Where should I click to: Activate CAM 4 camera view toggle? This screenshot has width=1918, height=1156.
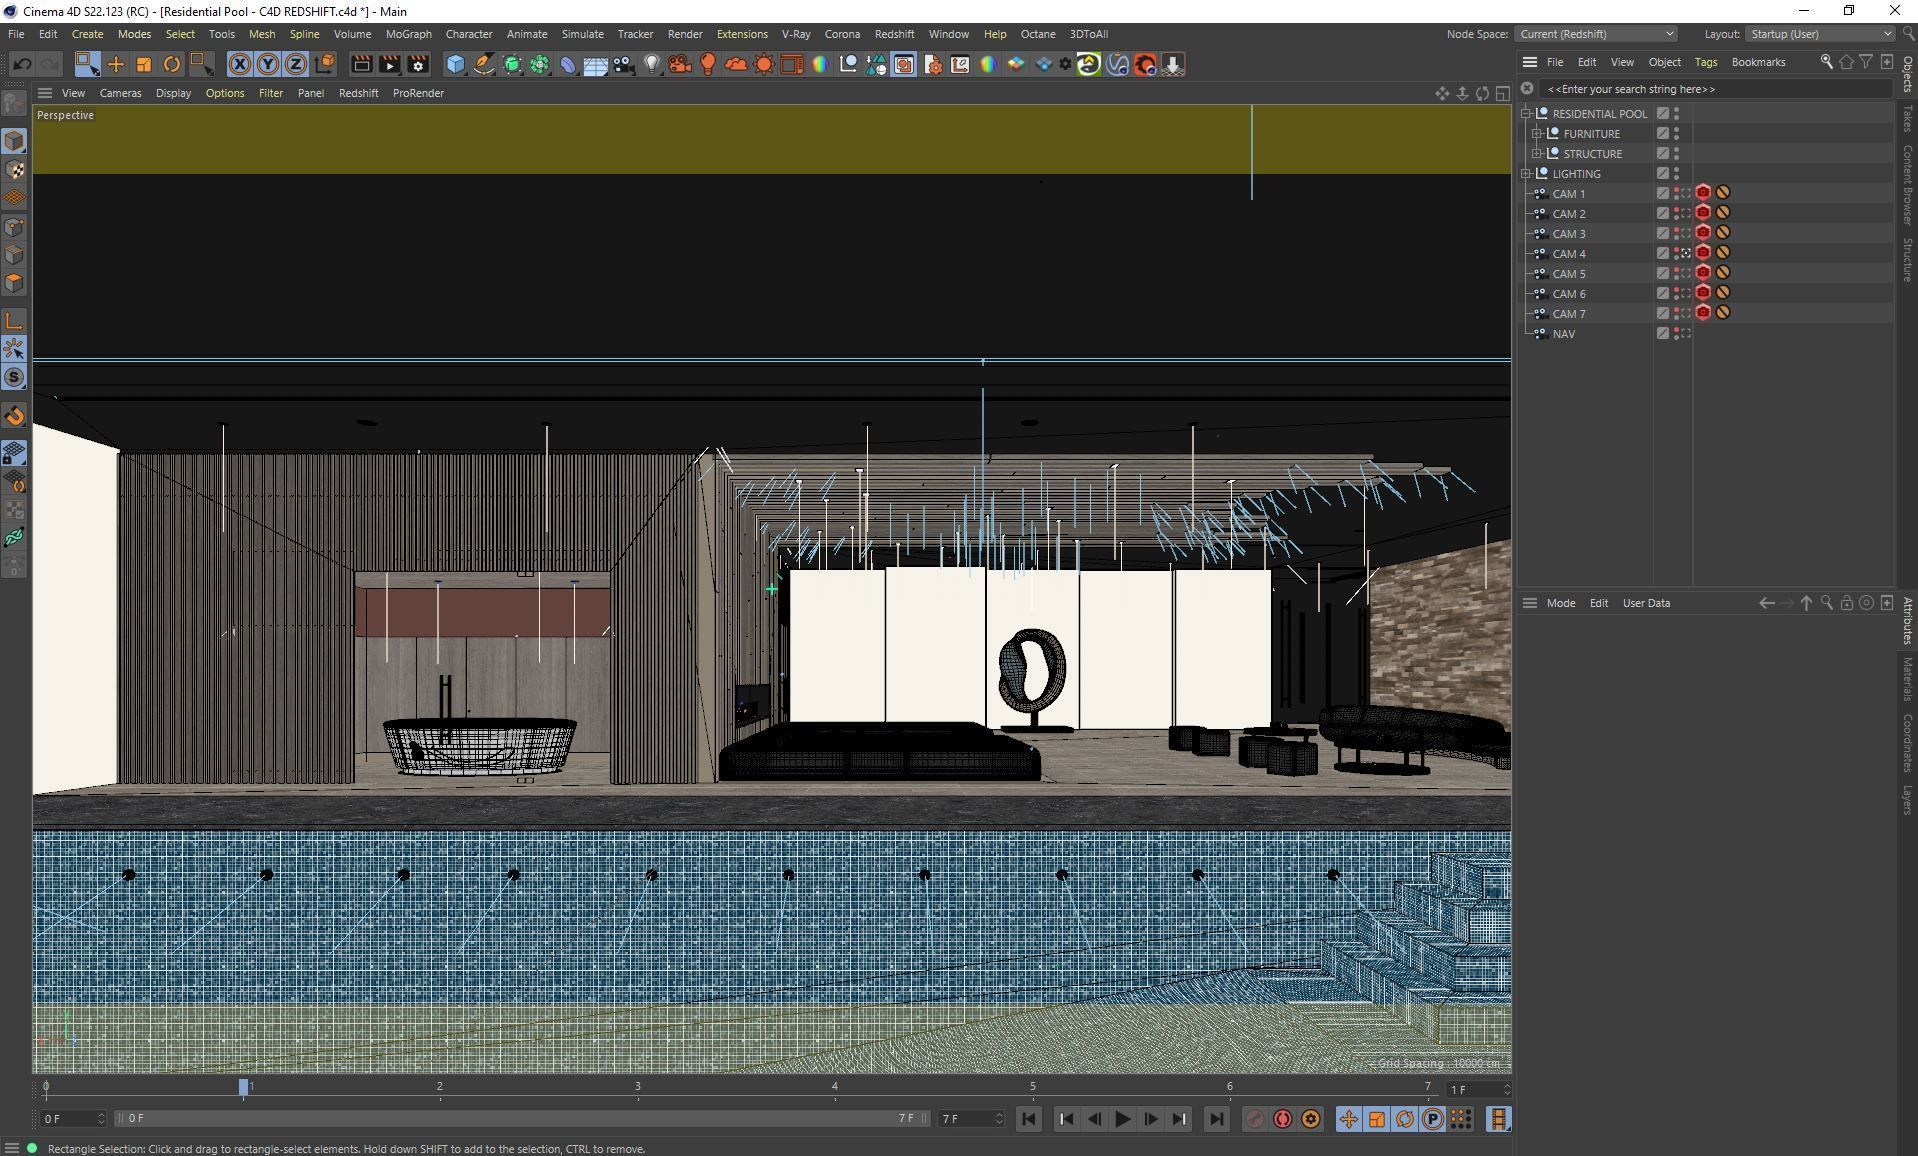[1686, 254]
